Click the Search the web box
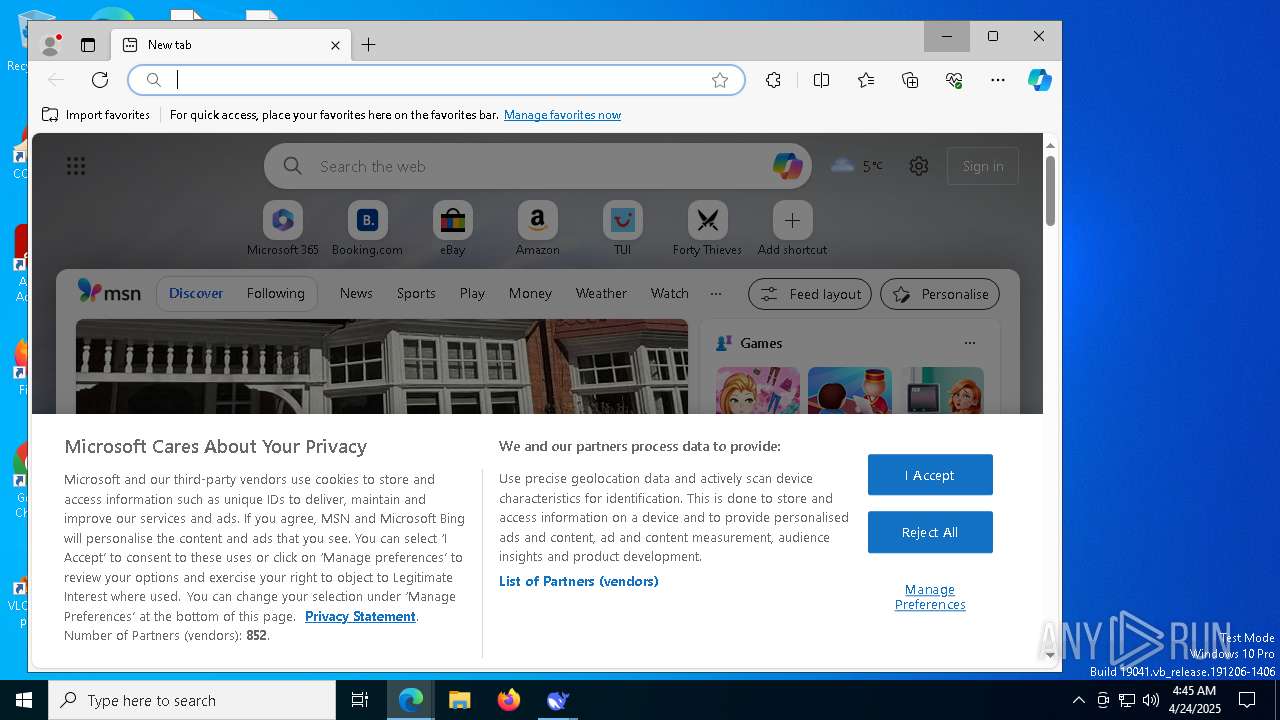1280x720 pixels. (x=538, y=166)
